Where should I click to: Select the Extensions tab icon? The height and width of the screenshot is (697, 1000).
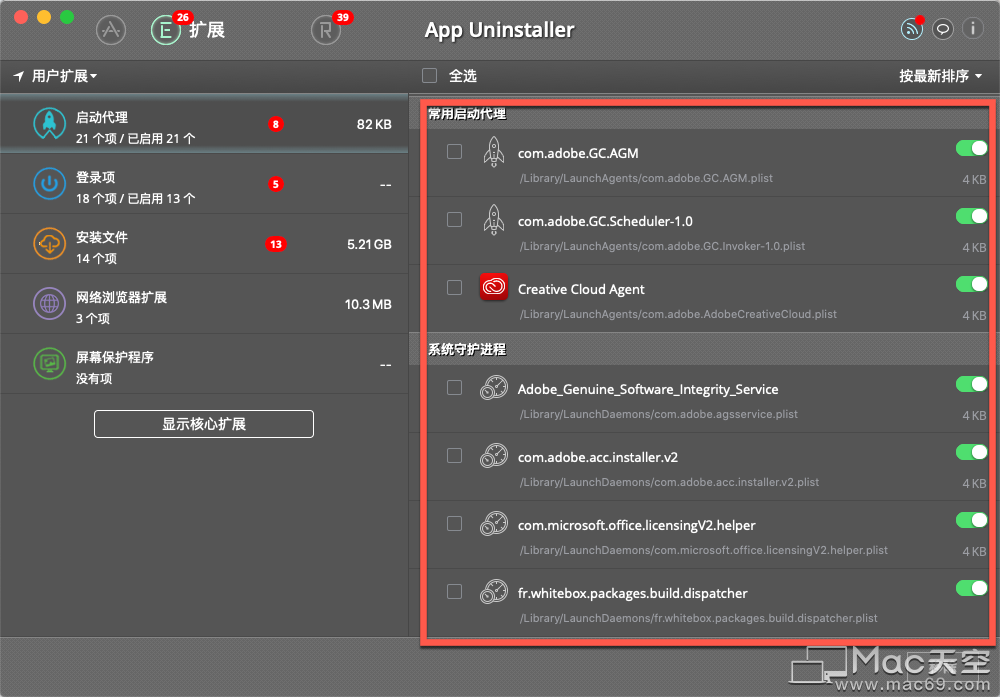[x=166, y=30]
